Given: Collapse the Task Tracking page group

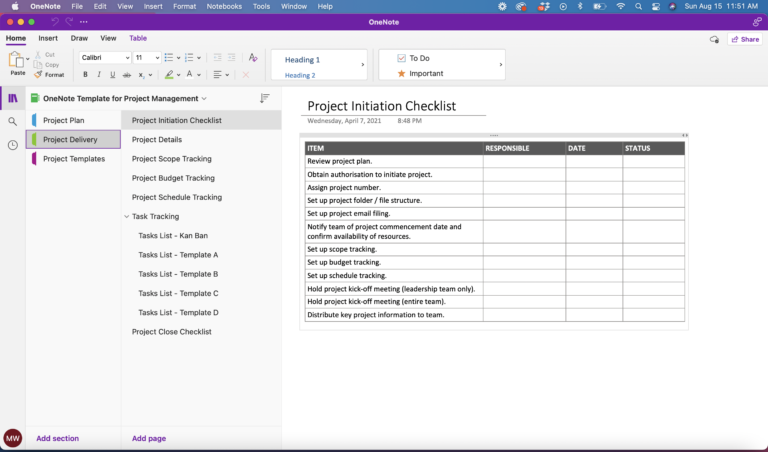Looking at the screenshot, I should coord(126,217).
